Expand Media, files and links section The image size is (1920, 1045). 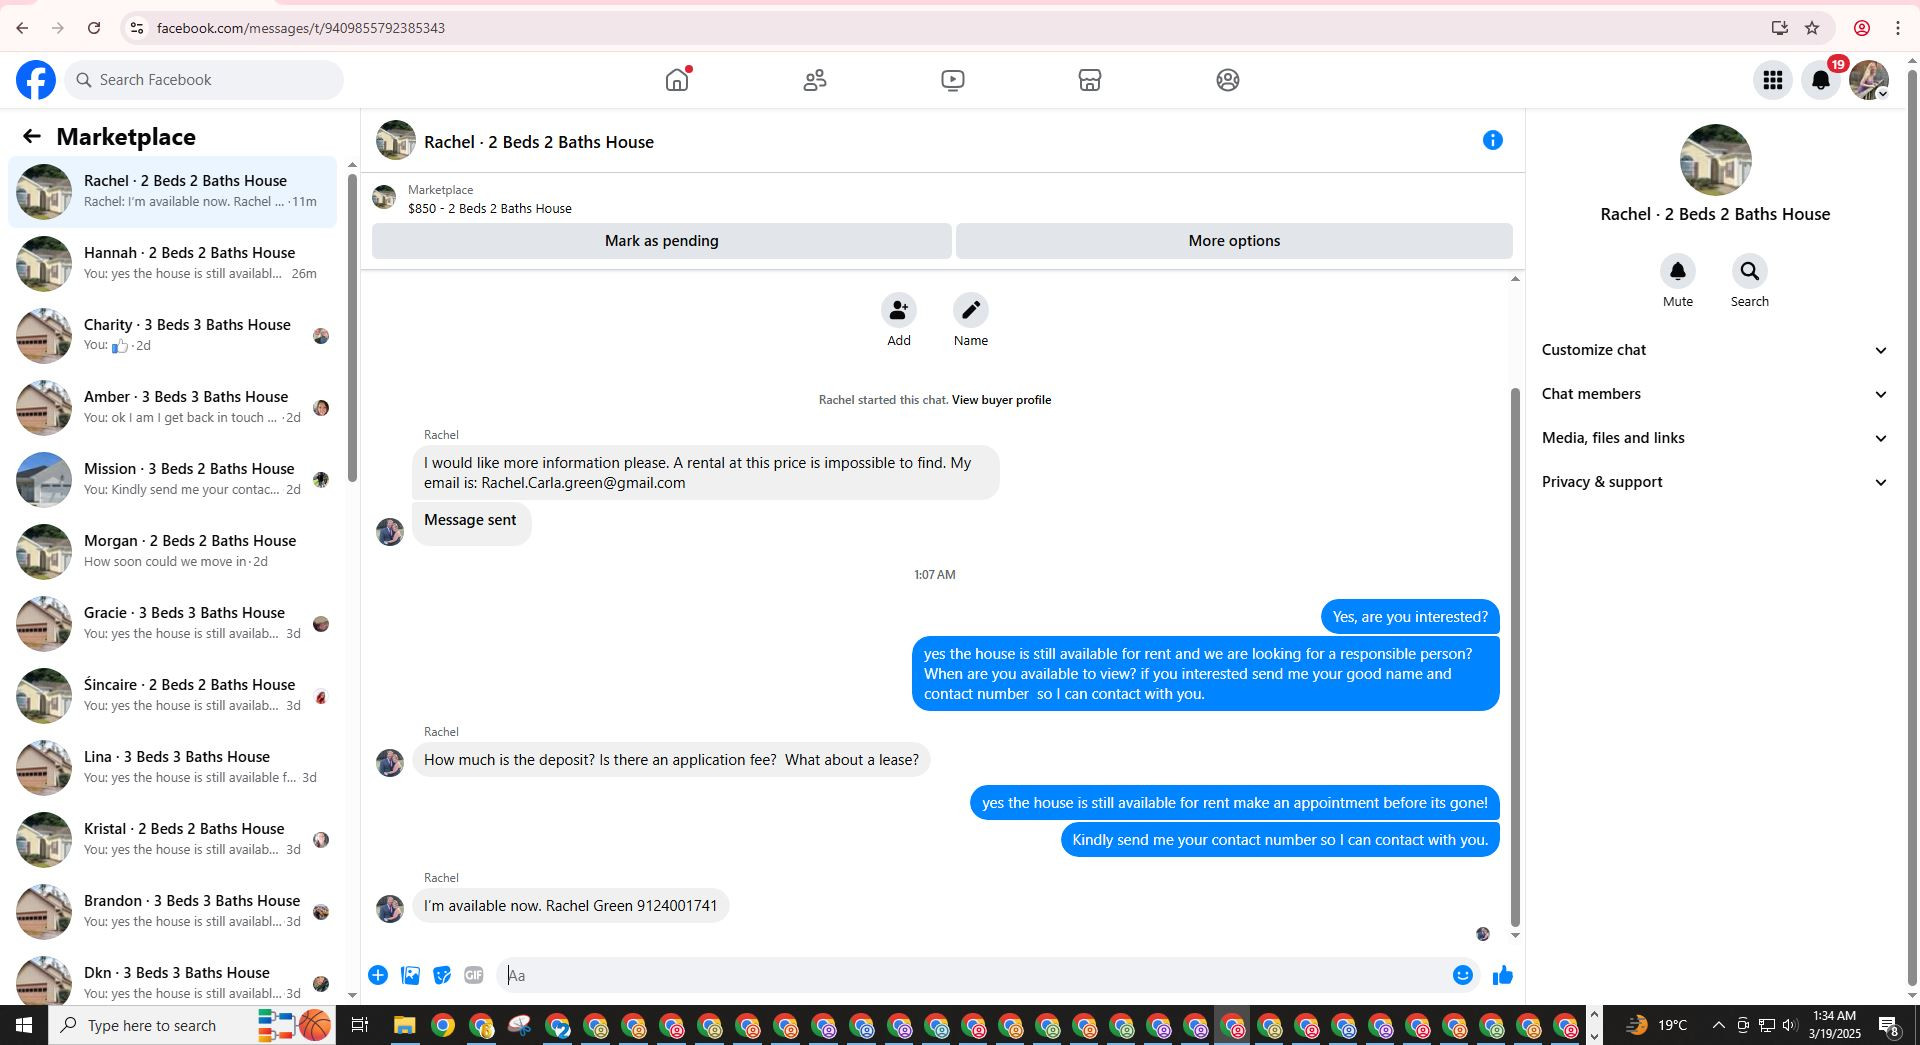(1715, 438)
